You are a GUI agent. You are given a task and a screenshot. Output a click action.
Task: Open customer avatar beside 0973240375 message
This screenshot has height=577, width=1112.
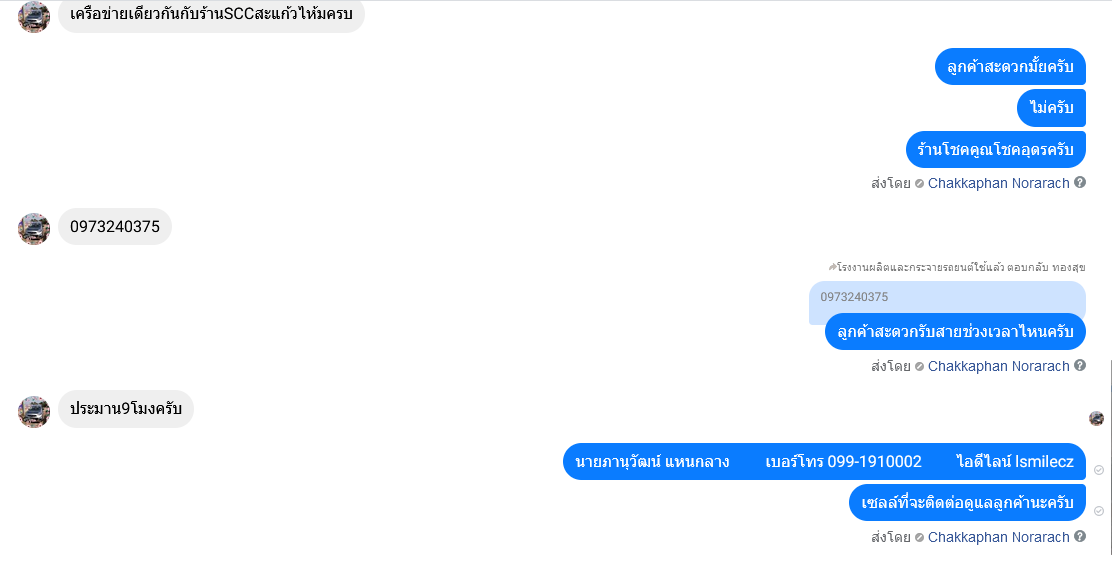click(33, 228)
